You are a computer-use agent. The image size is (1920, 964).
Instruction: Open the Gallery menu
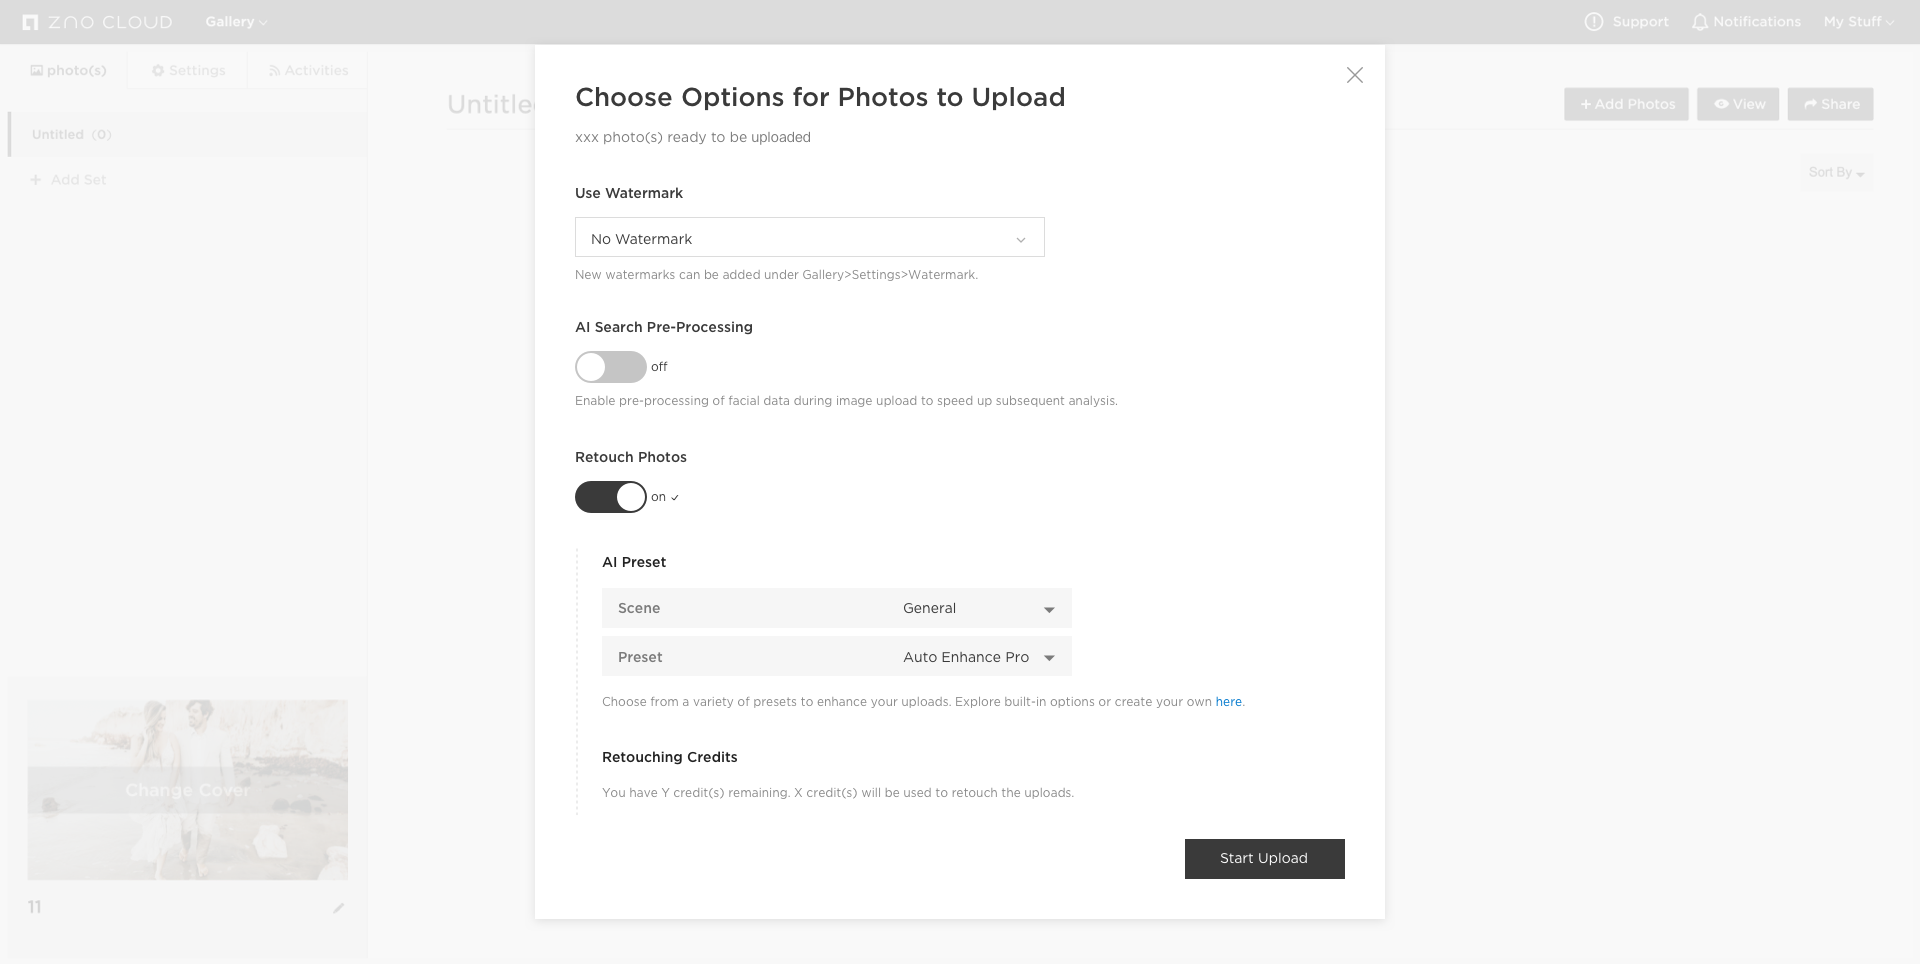pyautogui.click(x=236, y=22)
